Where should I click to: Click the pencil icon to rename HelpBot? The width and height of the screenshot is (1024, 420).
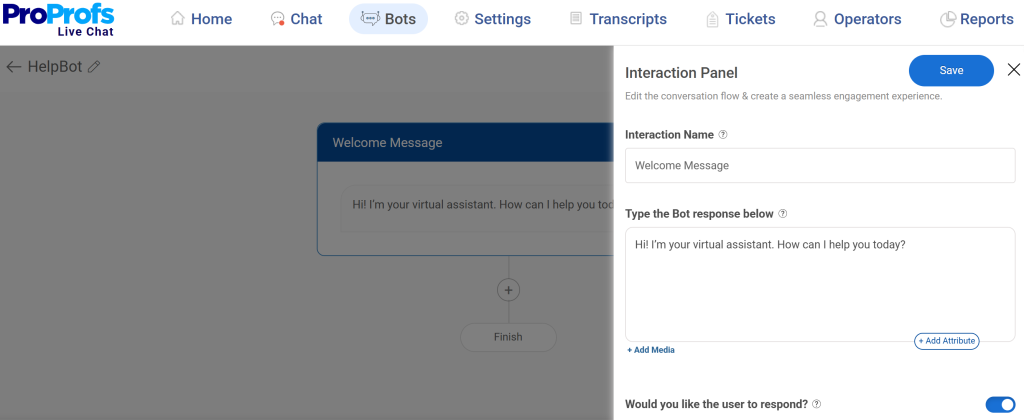tap(94, 67)
